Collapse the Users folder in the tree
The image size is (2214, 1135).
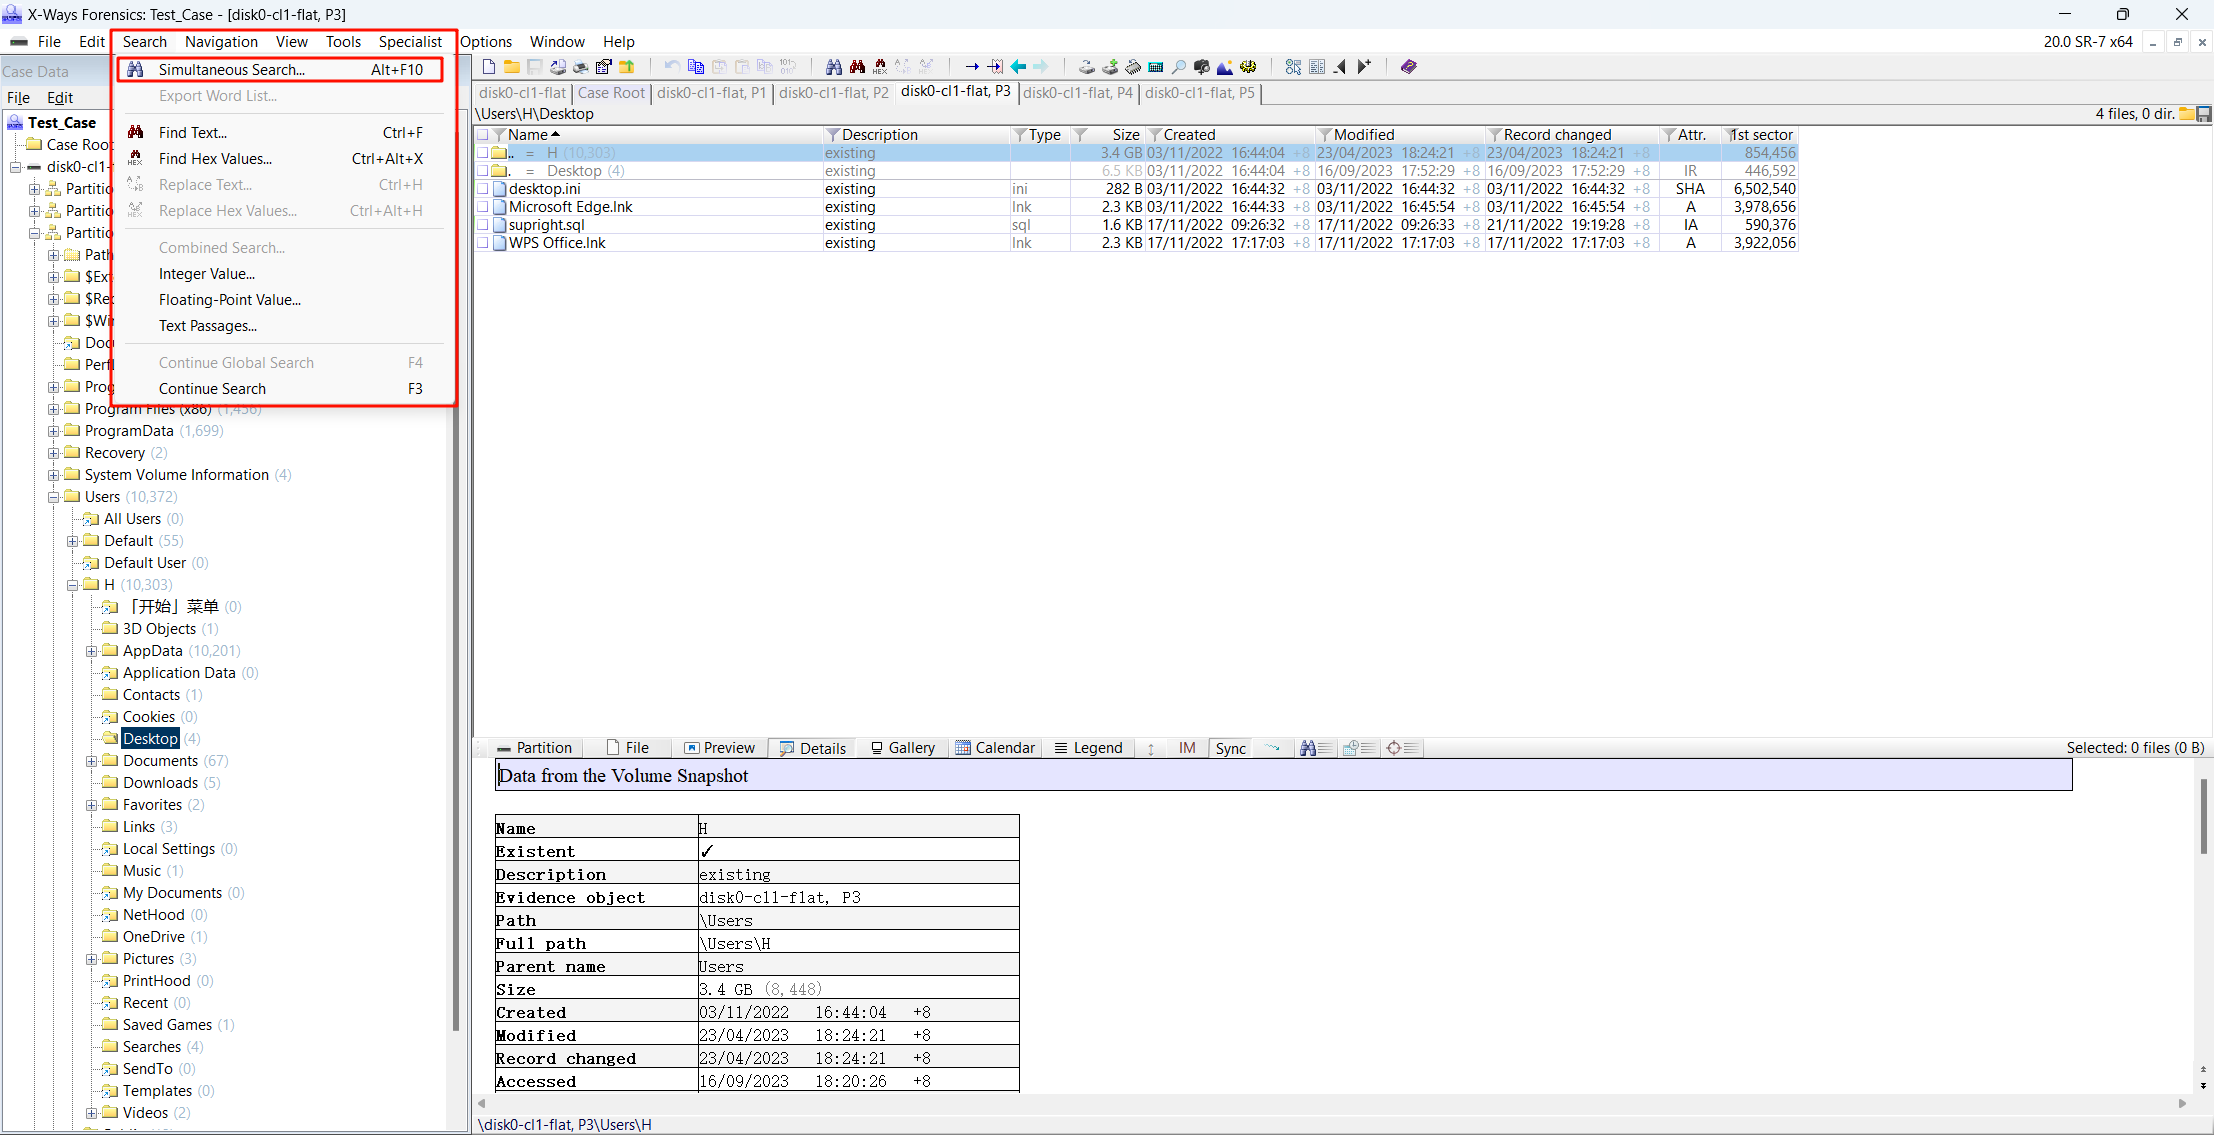tap(54, 497)
